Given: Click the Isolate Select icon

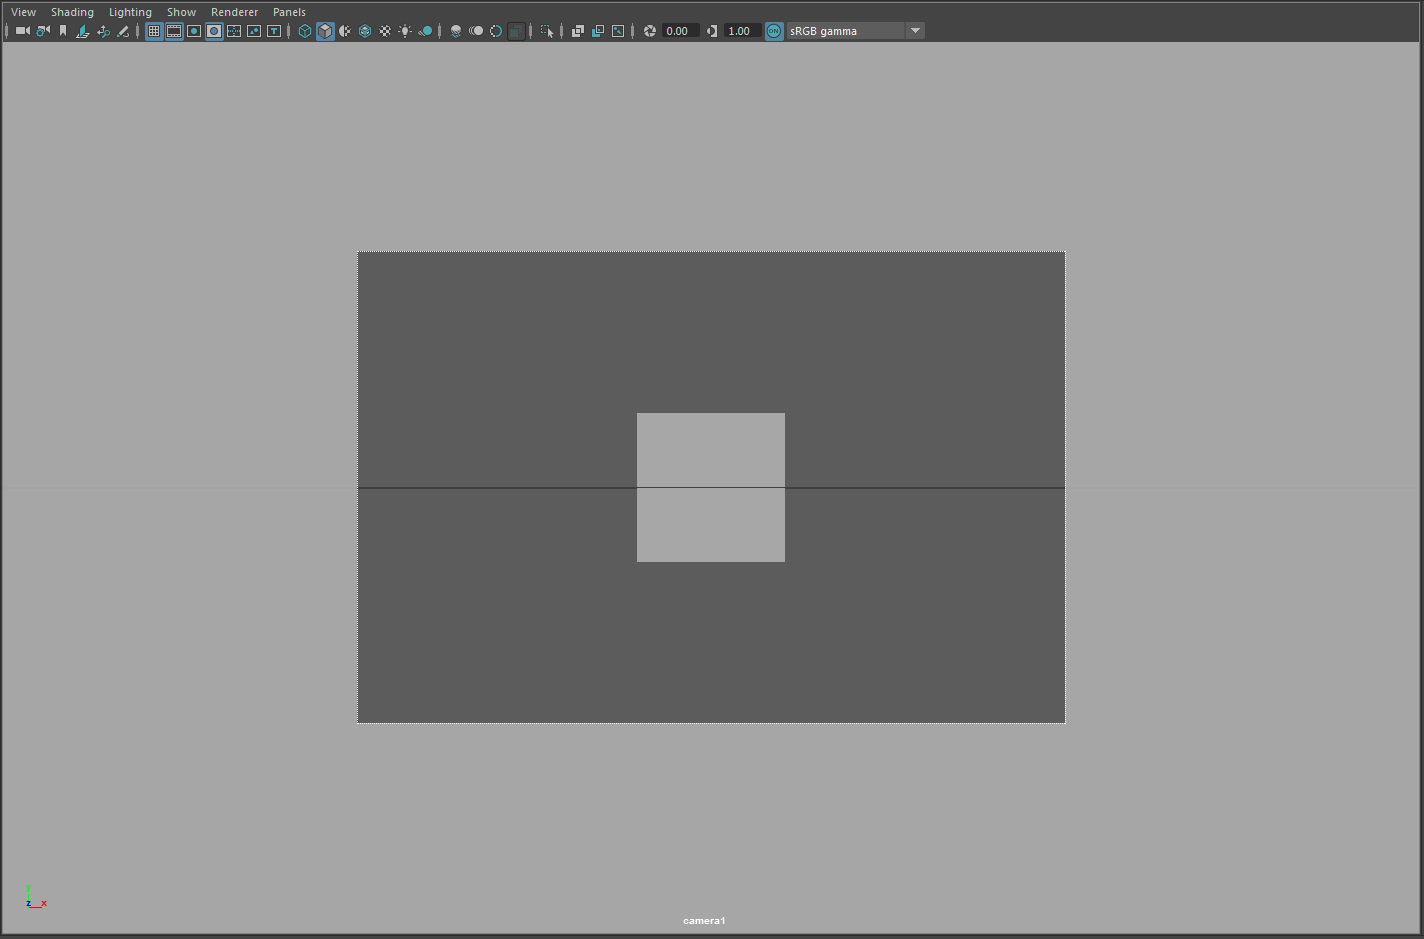Looking at the screenshot, I should coord(546,31).
